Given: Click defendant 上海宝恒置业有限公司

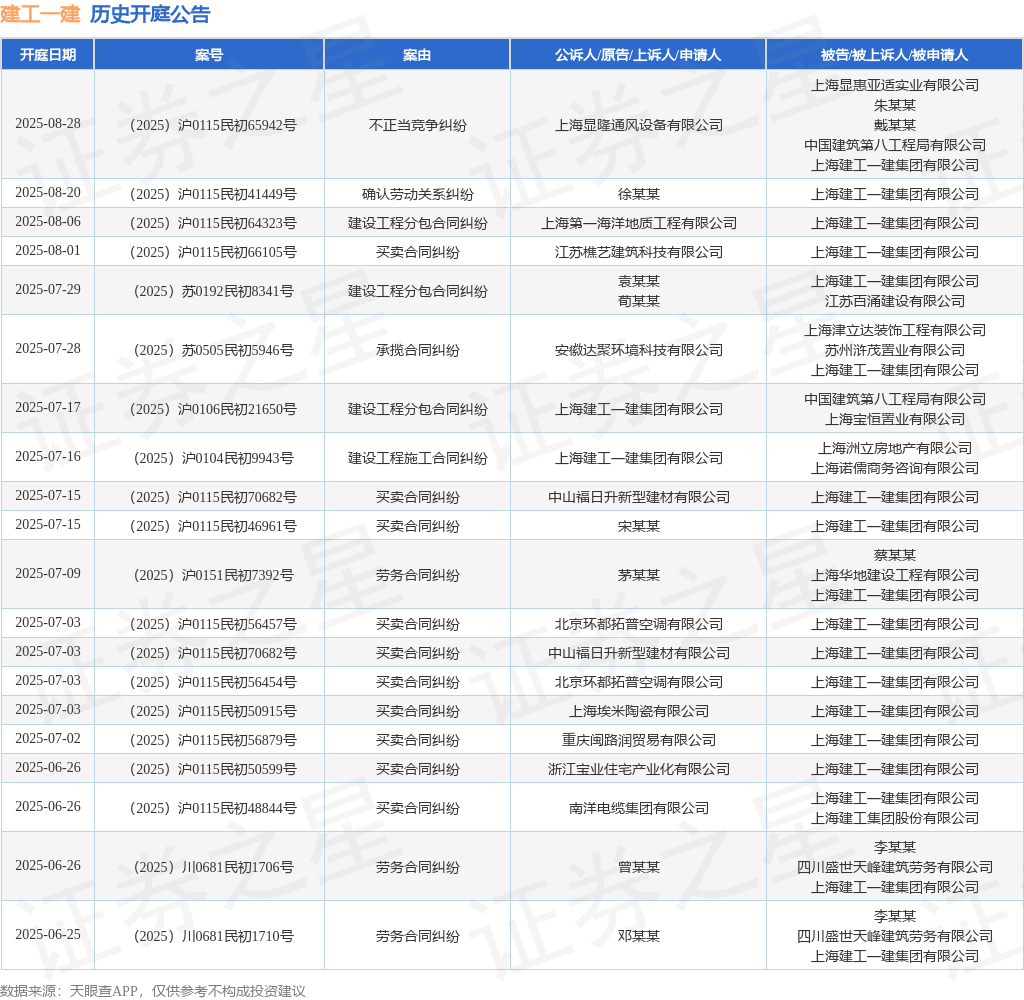Looking at the screenshot, I should [x=895, y=419].
